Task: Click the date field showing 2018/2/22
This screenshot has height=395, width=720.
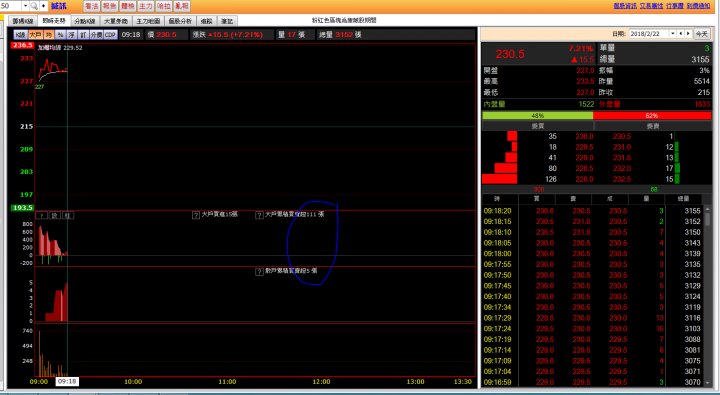Action: coord(649,34)
